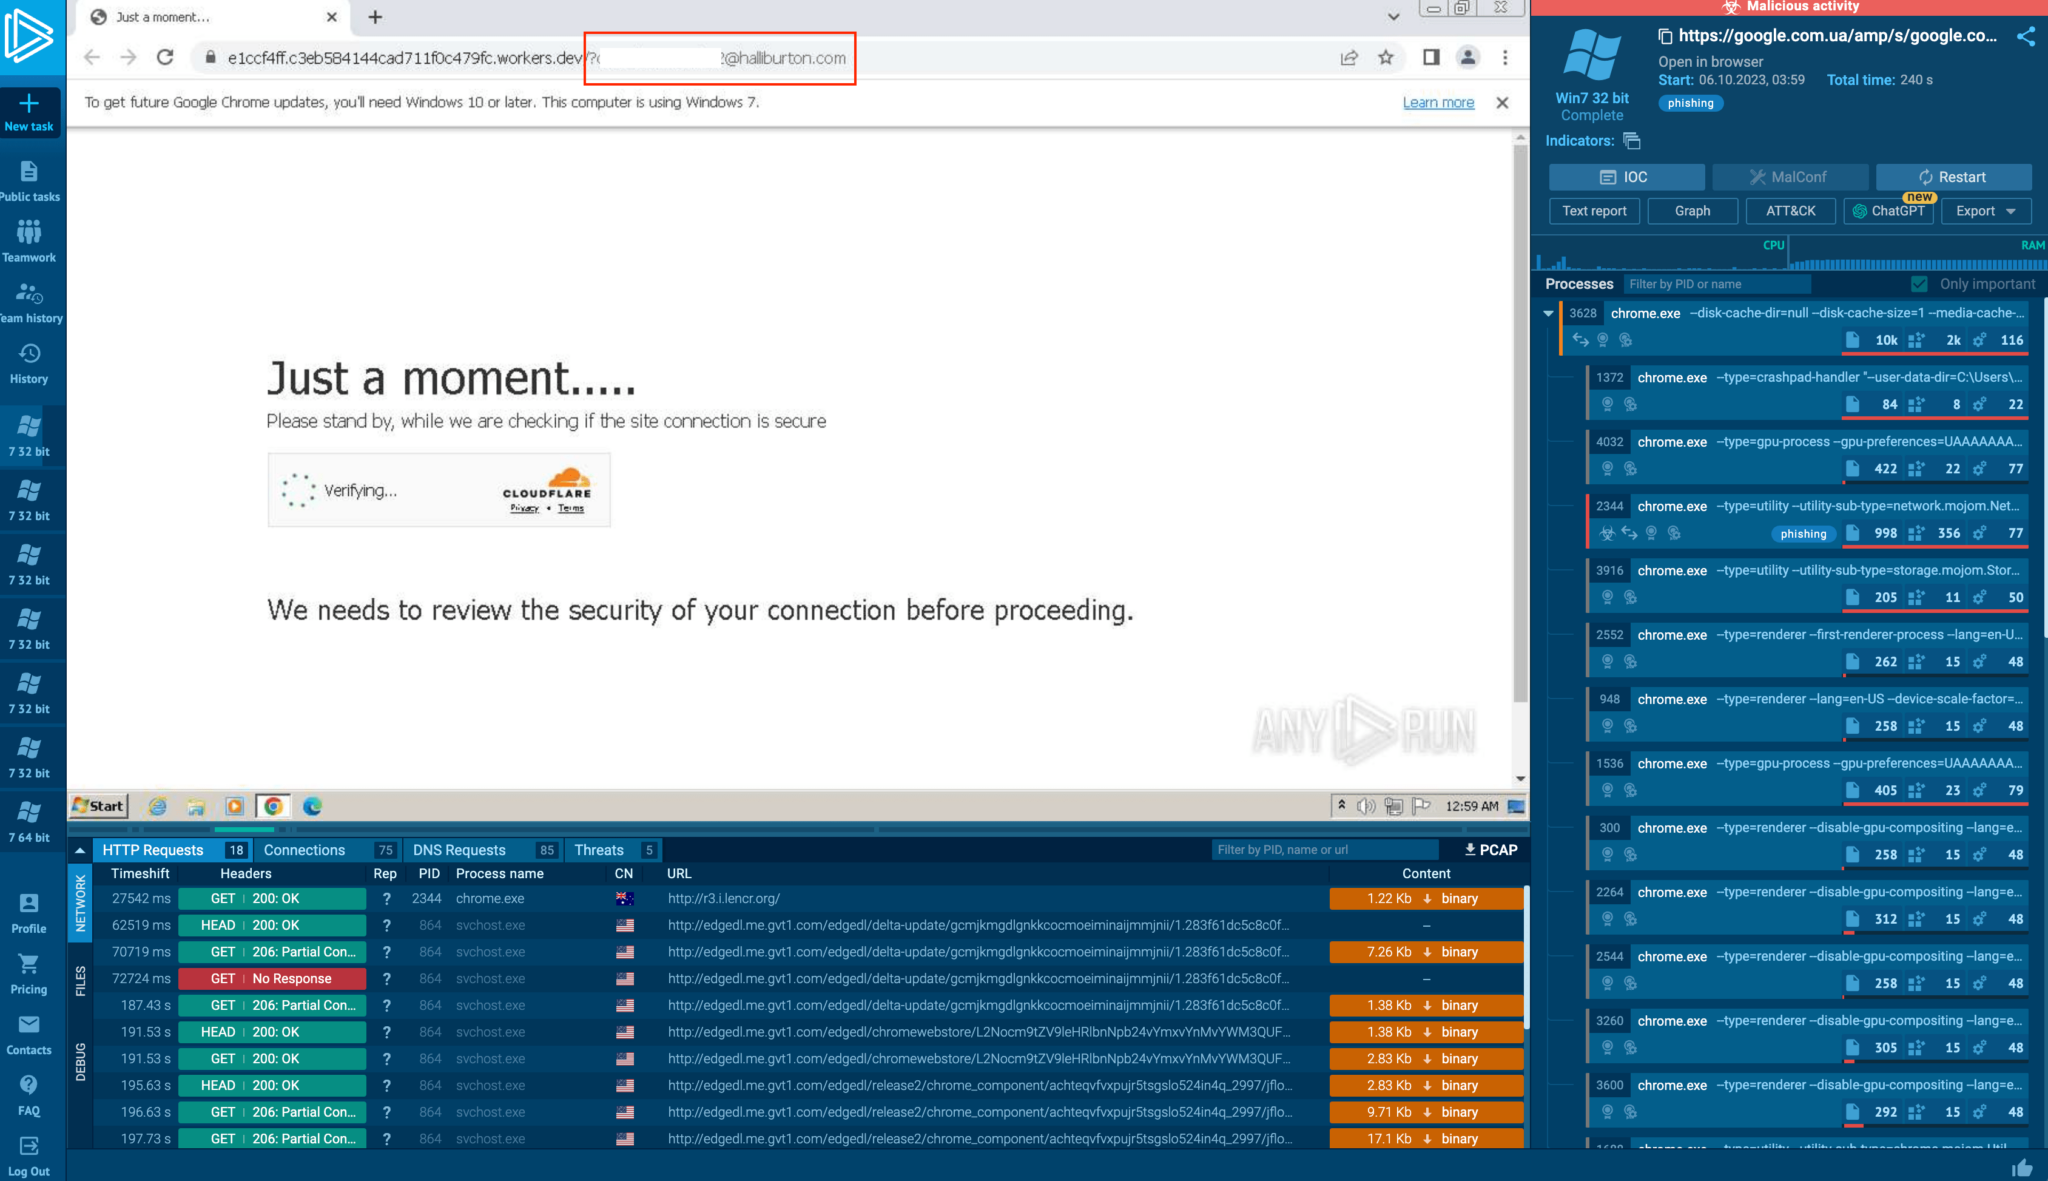Open the Export dropdown
This screenshot has width=2048, height=1181.
click(1985, 211)
